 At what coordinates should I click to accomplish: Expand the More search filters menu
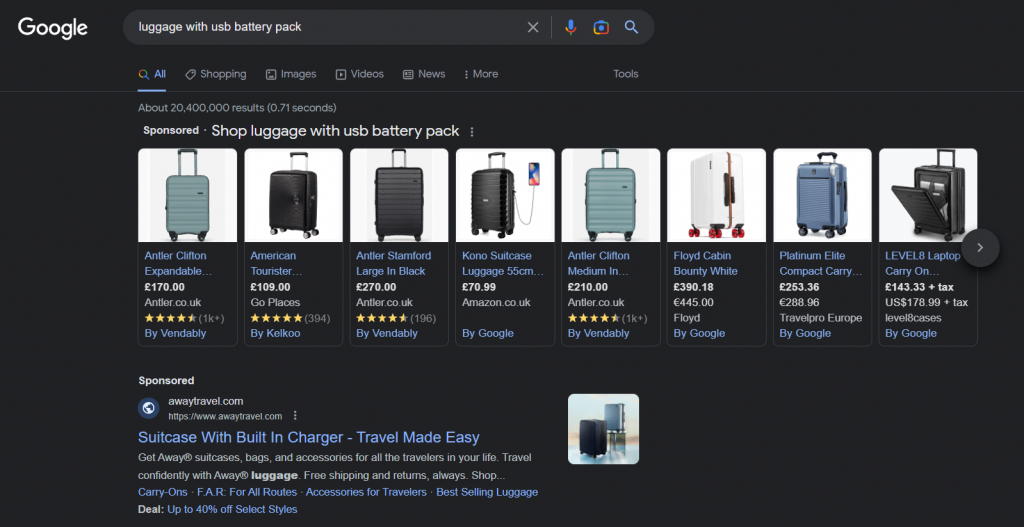[479, 74]
